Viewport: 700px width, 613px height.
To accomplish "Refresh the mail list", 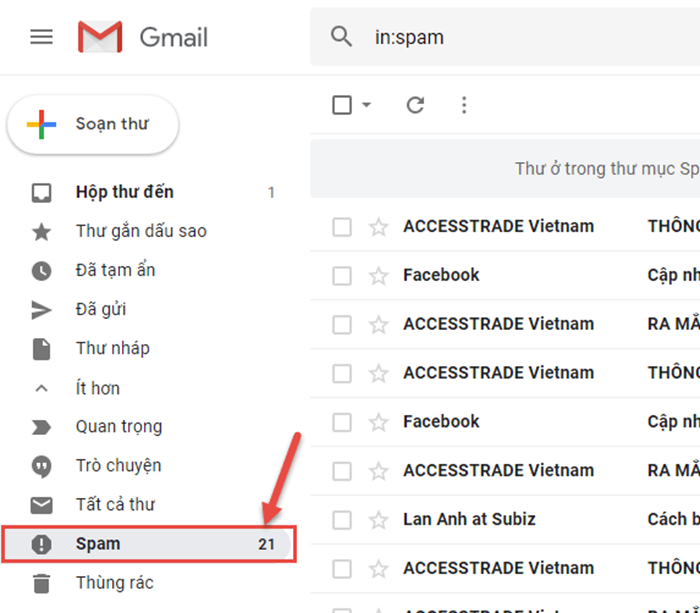I will [415, 105].
